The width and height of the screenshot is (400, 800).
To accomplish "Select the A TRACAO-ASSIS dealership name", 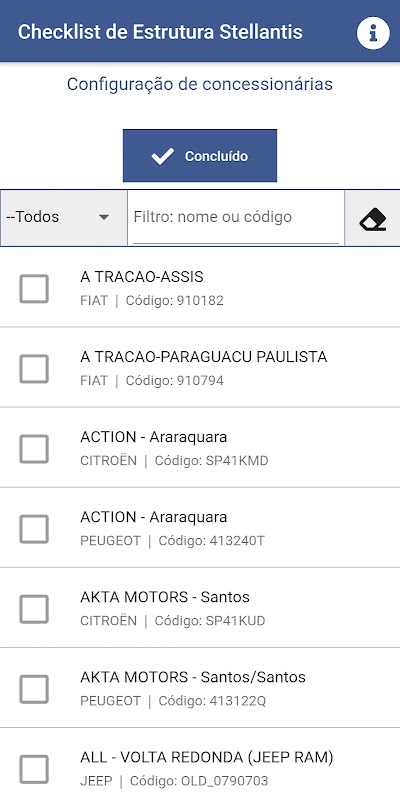I will [142, 277].
